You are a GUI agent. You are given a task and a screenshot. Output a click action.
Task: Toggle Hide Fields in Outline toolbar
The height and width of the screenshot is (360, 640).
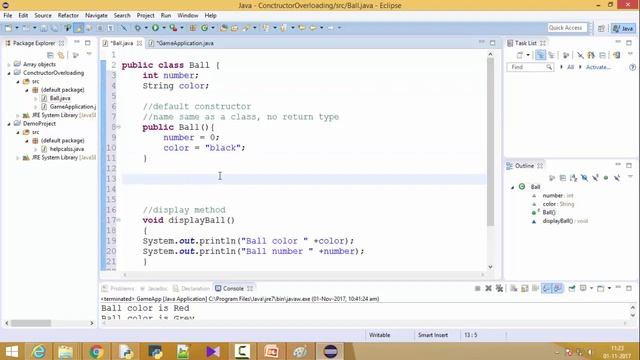tap(584, 178)
